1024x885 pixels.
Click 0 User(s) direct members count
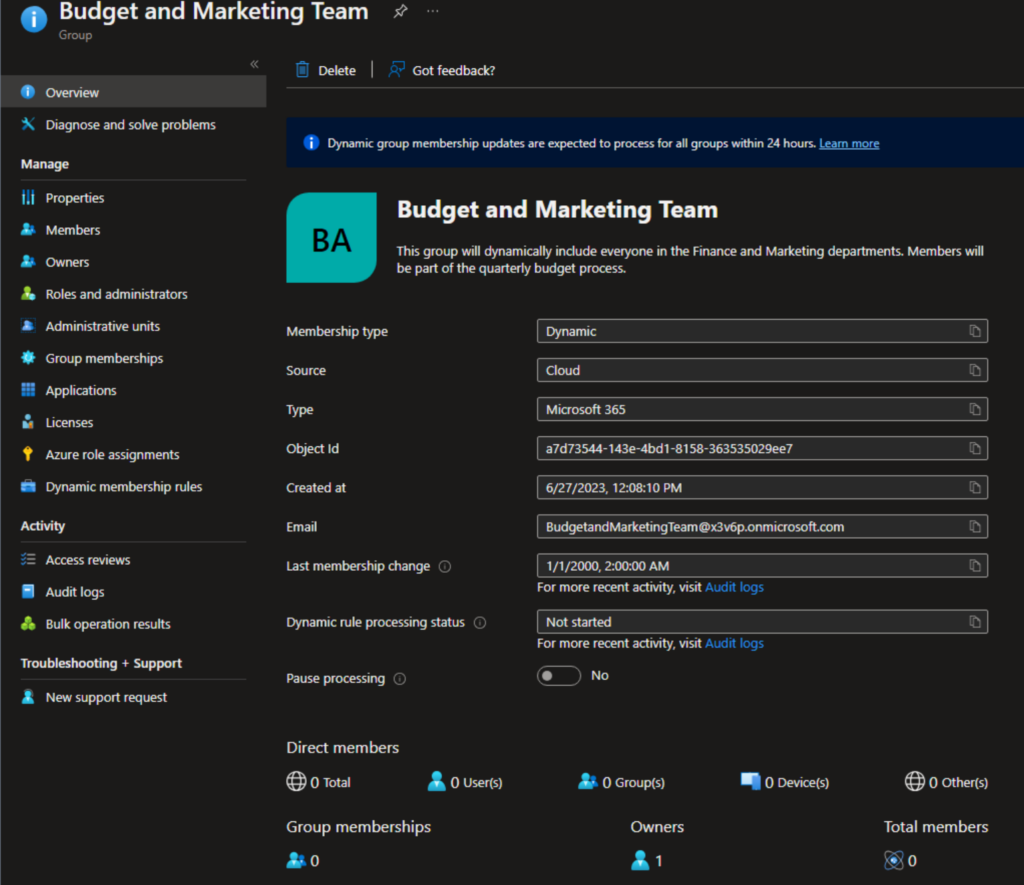[464, 782]
